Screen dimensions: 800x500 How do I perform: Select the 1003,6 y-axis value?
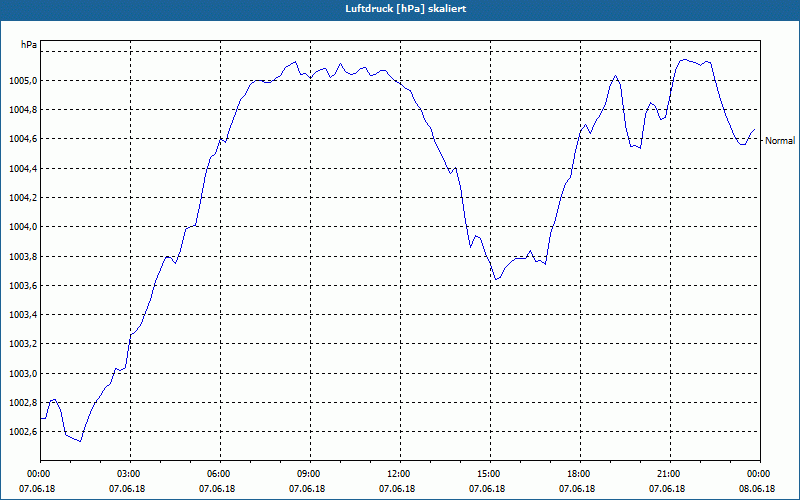pos(23,285)
